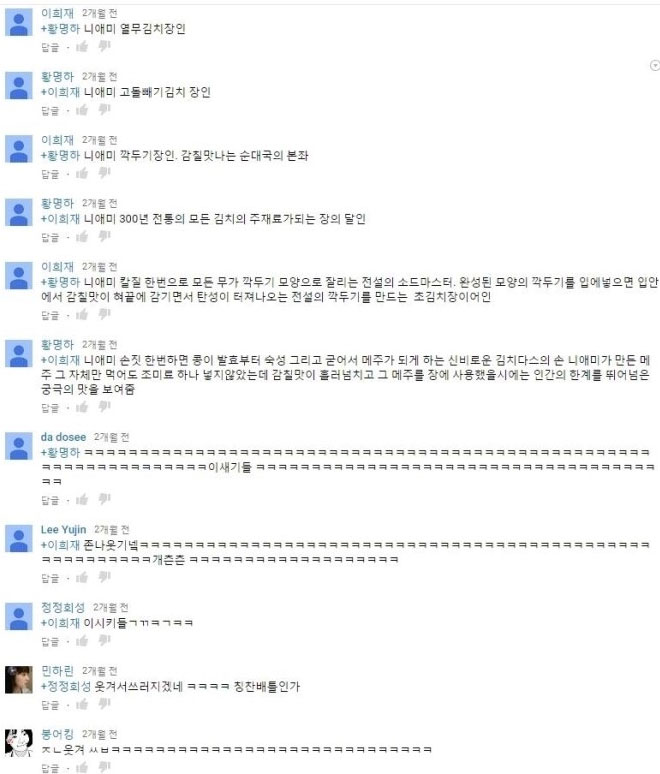Open 붕어킹's avatar thumbnail
The height and width of the screenshot is (774, 660).
(19, 743)
